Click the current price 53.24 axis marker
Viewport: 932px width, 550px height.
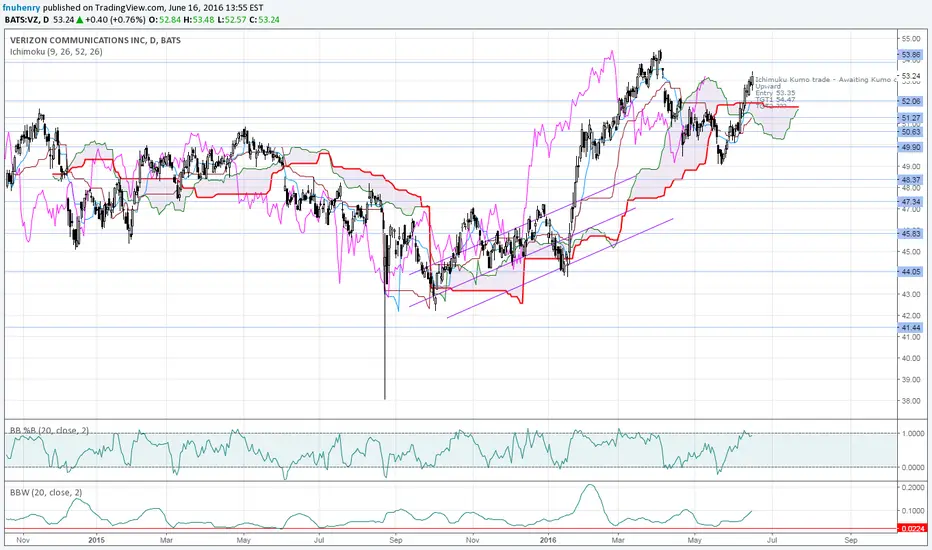pos(911,76)
